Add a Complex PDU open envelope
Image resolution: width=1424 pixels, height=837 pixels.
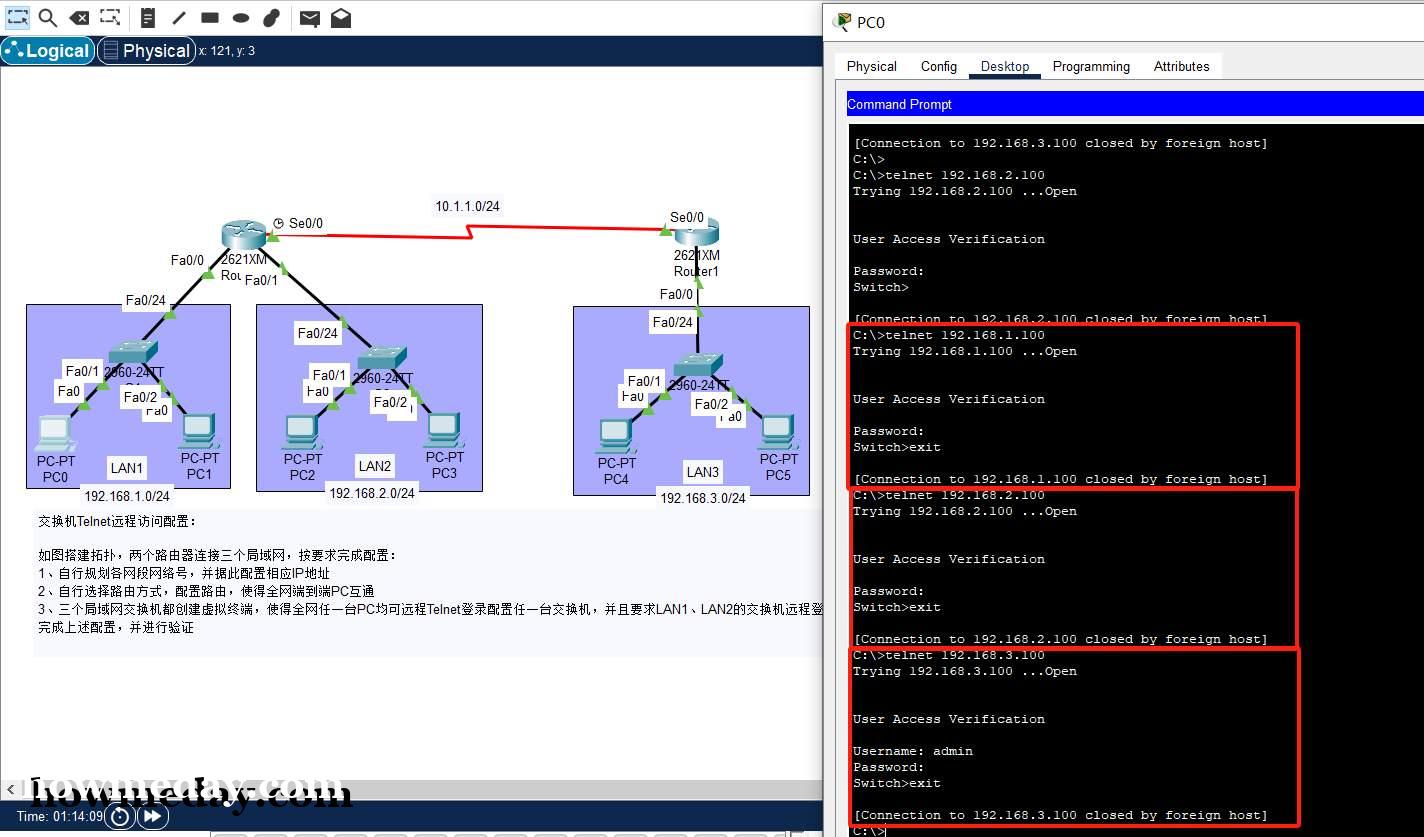pos(341,17)
